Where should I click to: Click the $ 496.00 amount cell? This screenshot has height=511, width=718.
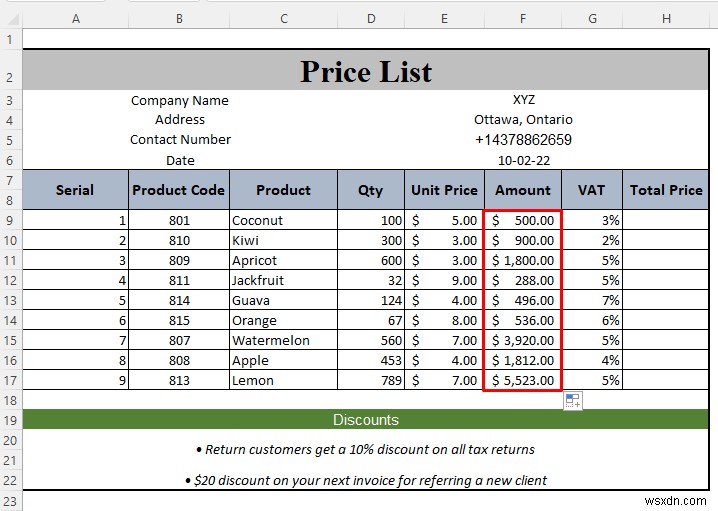coord(523,300)
